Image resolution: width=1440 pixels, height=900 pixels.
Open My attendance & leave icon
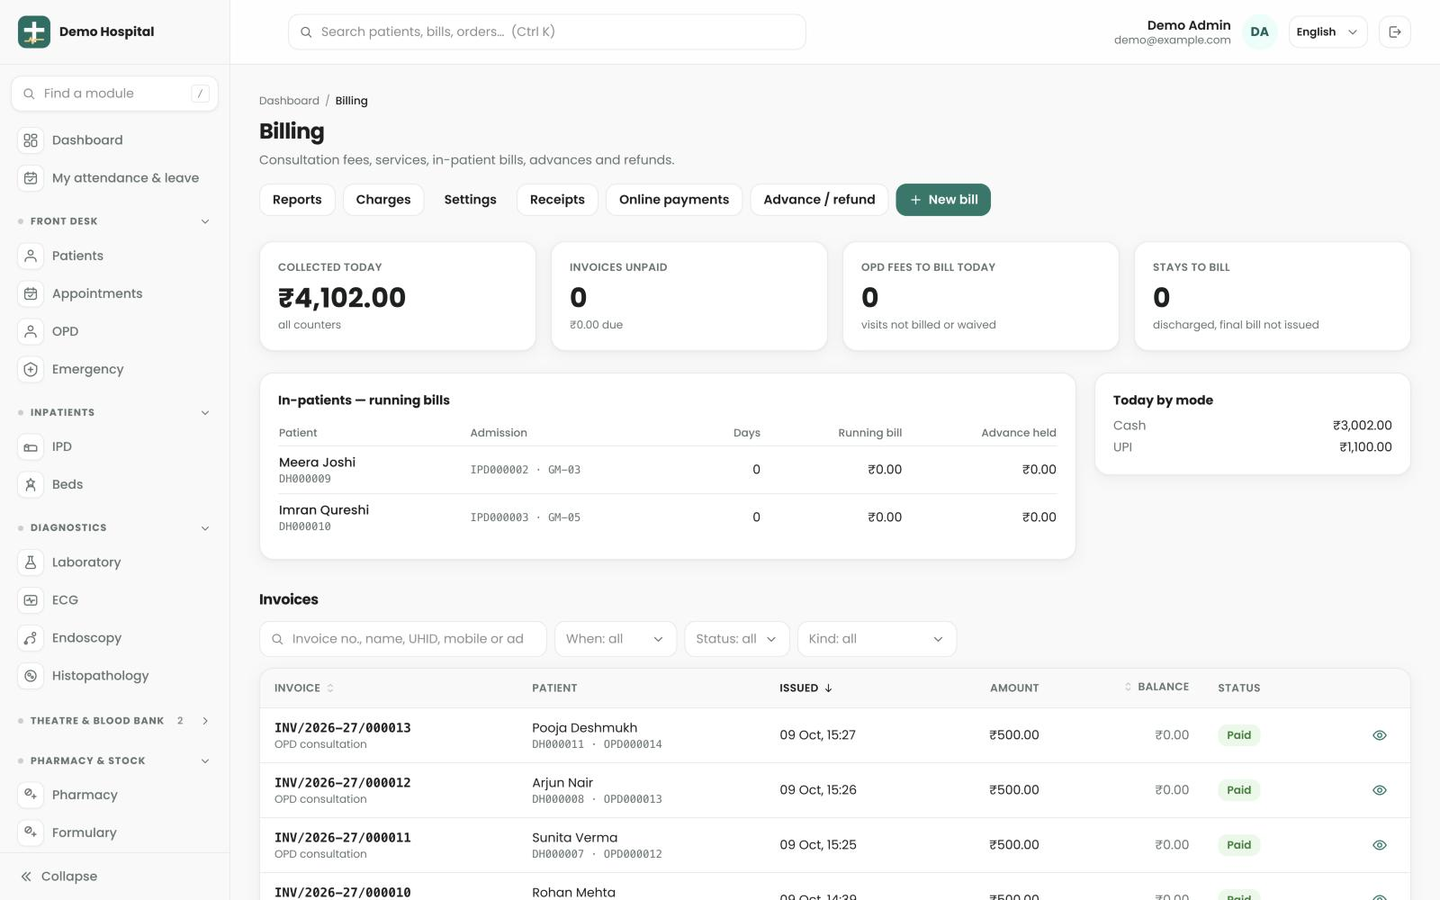(x=31, y=178)
